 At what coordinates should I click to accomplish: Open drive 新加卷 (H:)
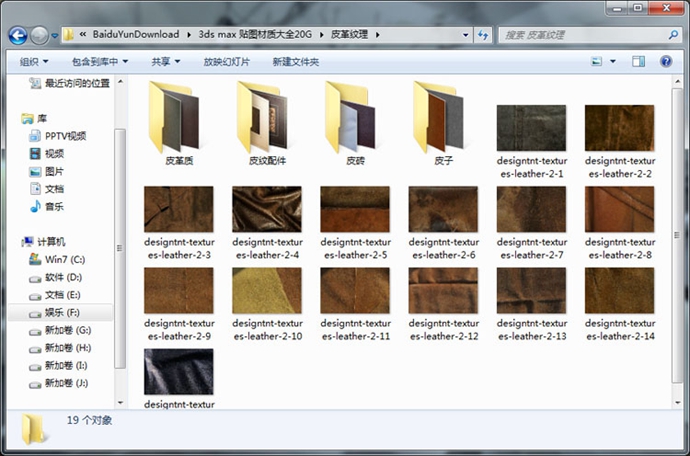click(60, 348)
